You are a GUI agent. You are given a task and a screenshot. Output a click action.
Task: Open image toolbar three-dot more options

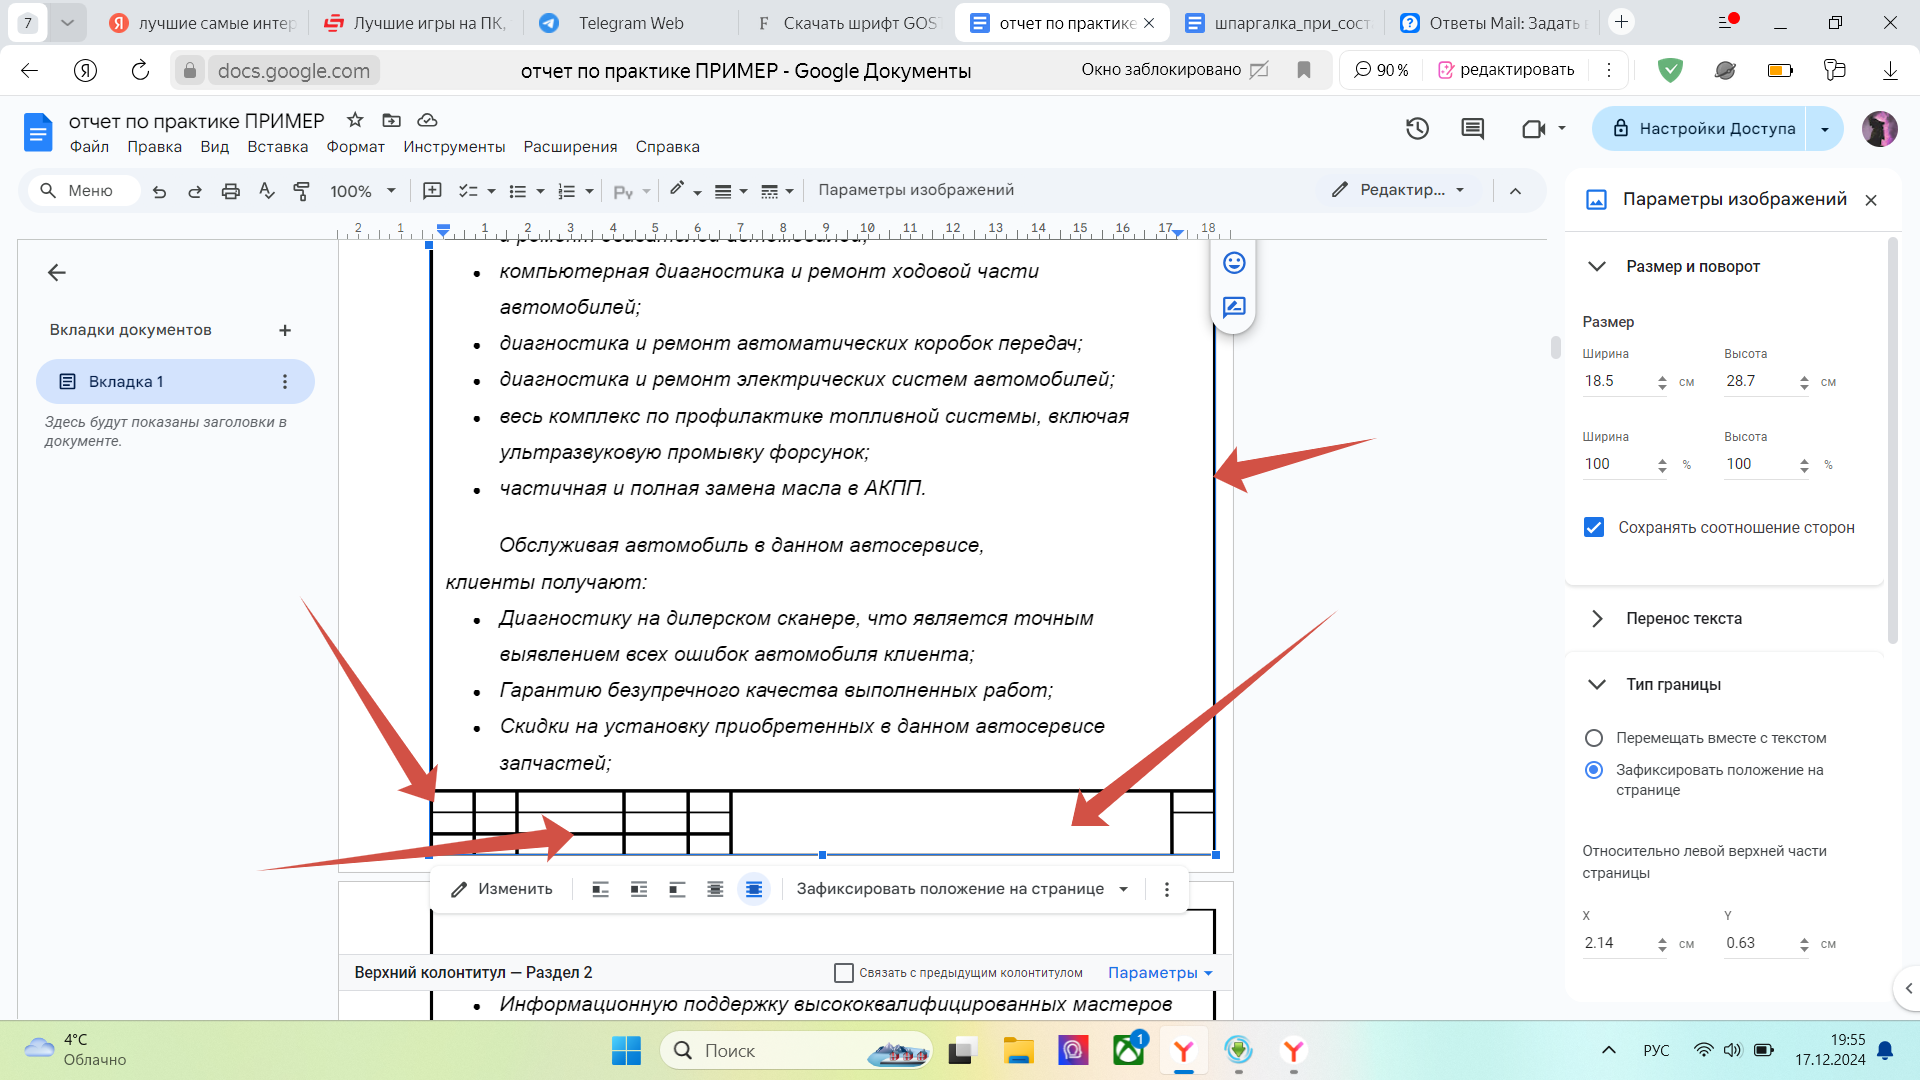click(1166, 889)
